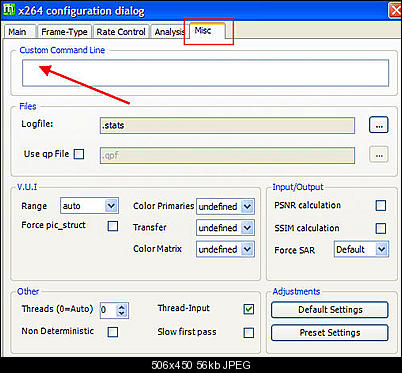The width and height of the screenshot is (402, 373).
Task: Enable the Slow first pass checkbox
Action: click(x=249, y=333)
